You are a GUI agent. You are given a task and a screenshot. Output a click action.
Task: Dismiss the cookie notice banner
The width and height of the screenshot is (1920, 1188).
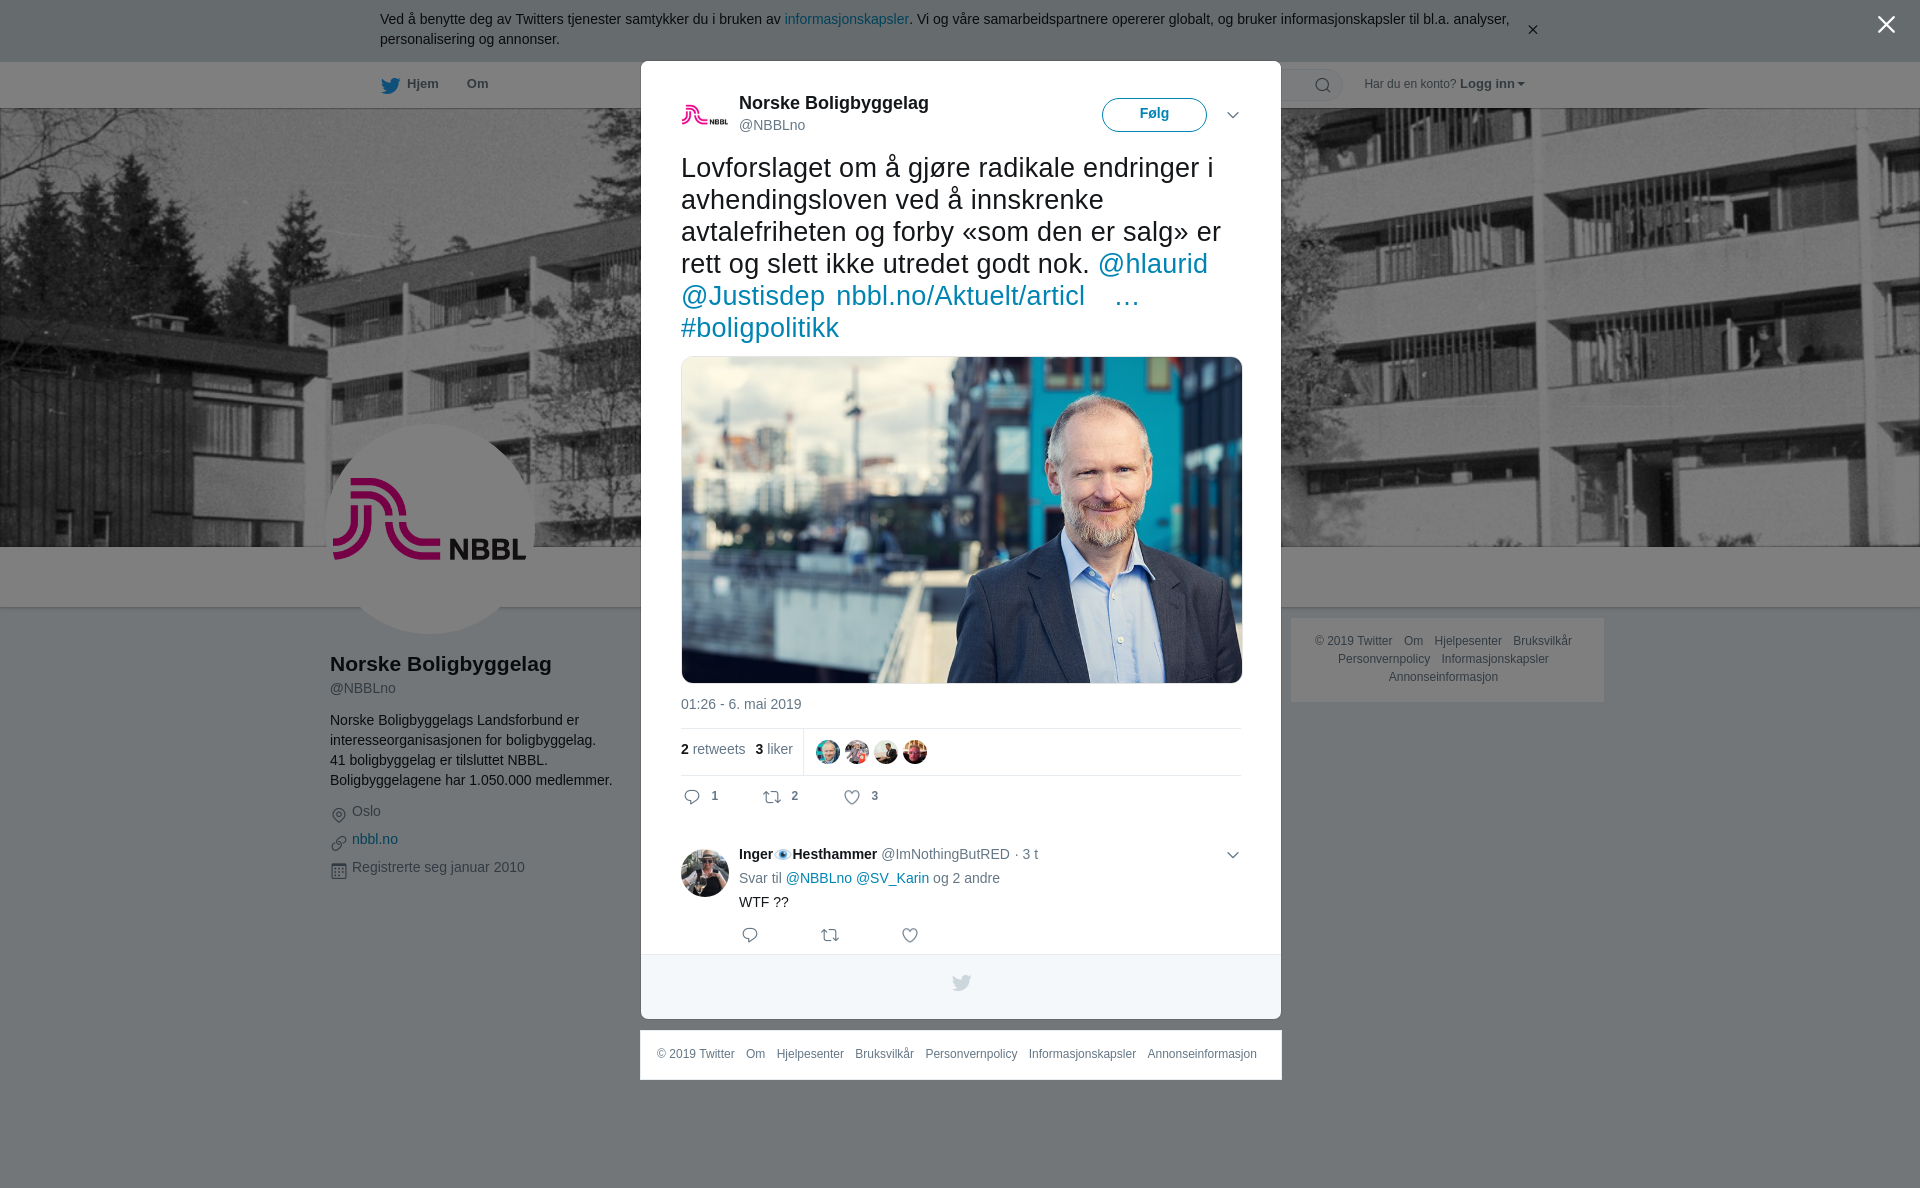[1532, 30]
